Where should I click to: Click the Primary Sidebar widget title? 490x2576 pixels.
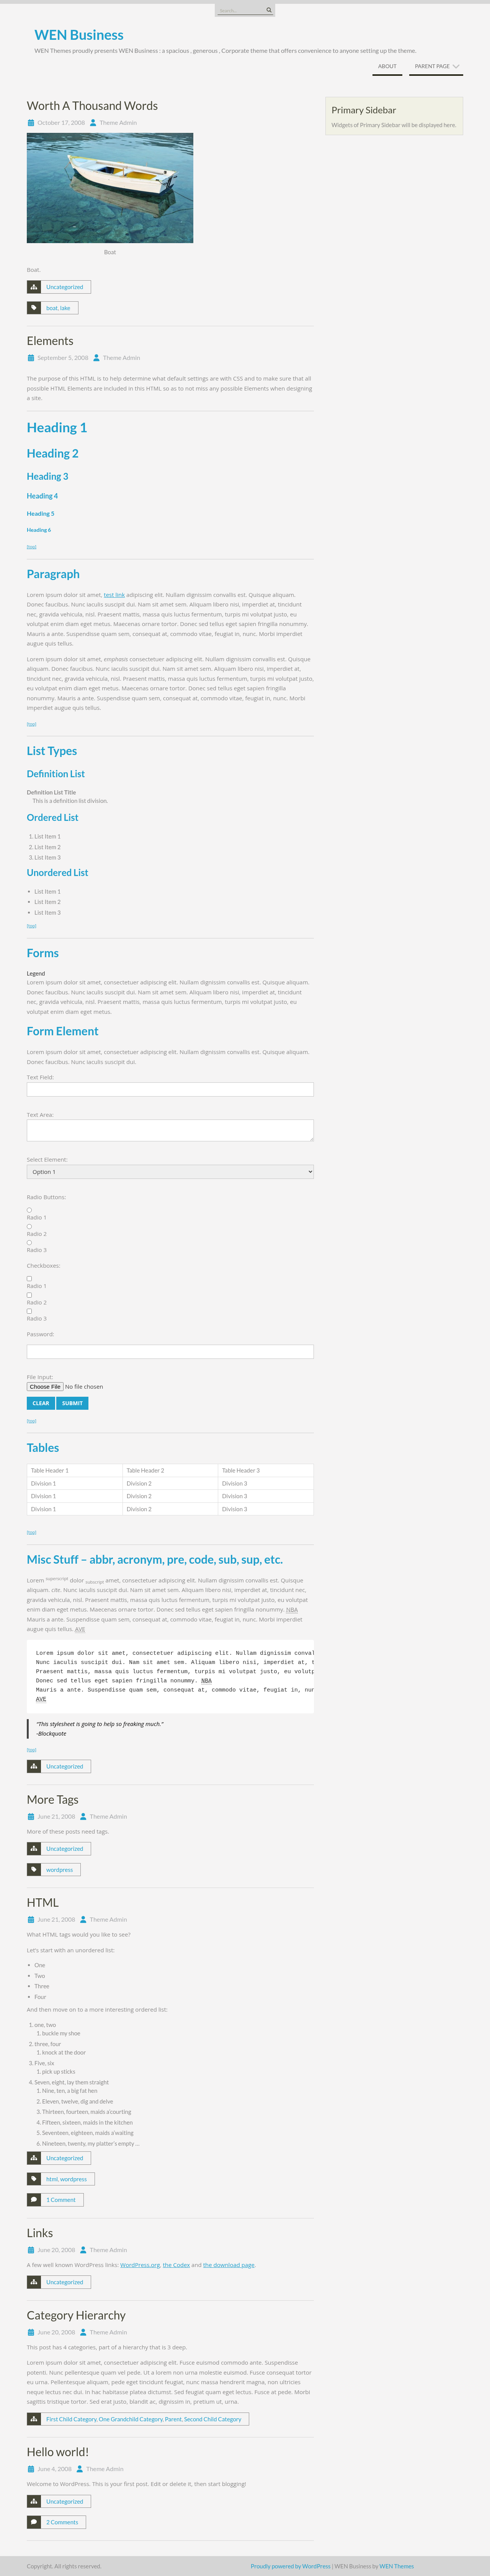tap(364, 110)
